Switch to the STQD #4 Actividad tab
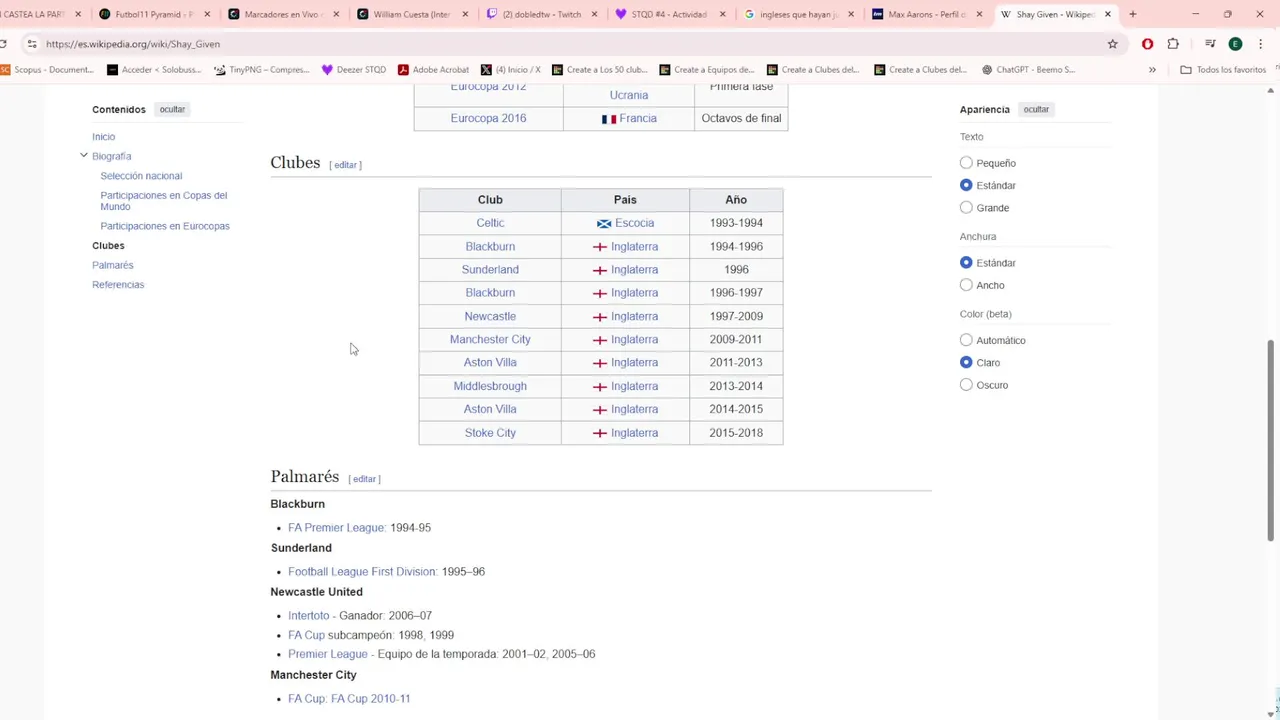Screen dimensions: 1280x720 pyautogui.click(x=669, y=14)
